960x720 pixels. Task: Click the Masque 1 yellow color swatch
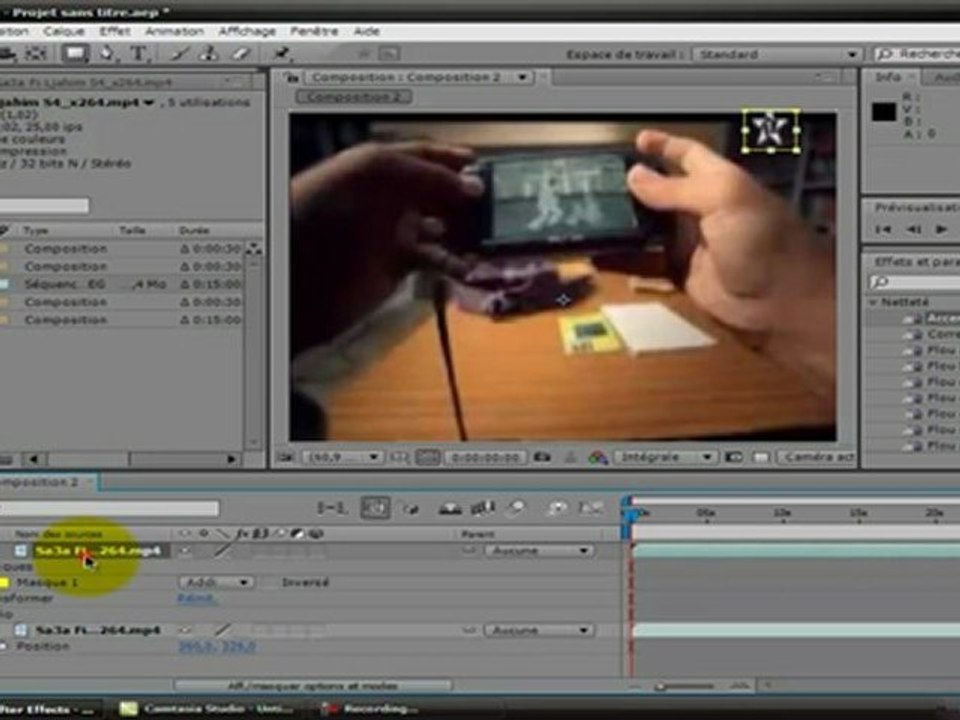point(4,582)
